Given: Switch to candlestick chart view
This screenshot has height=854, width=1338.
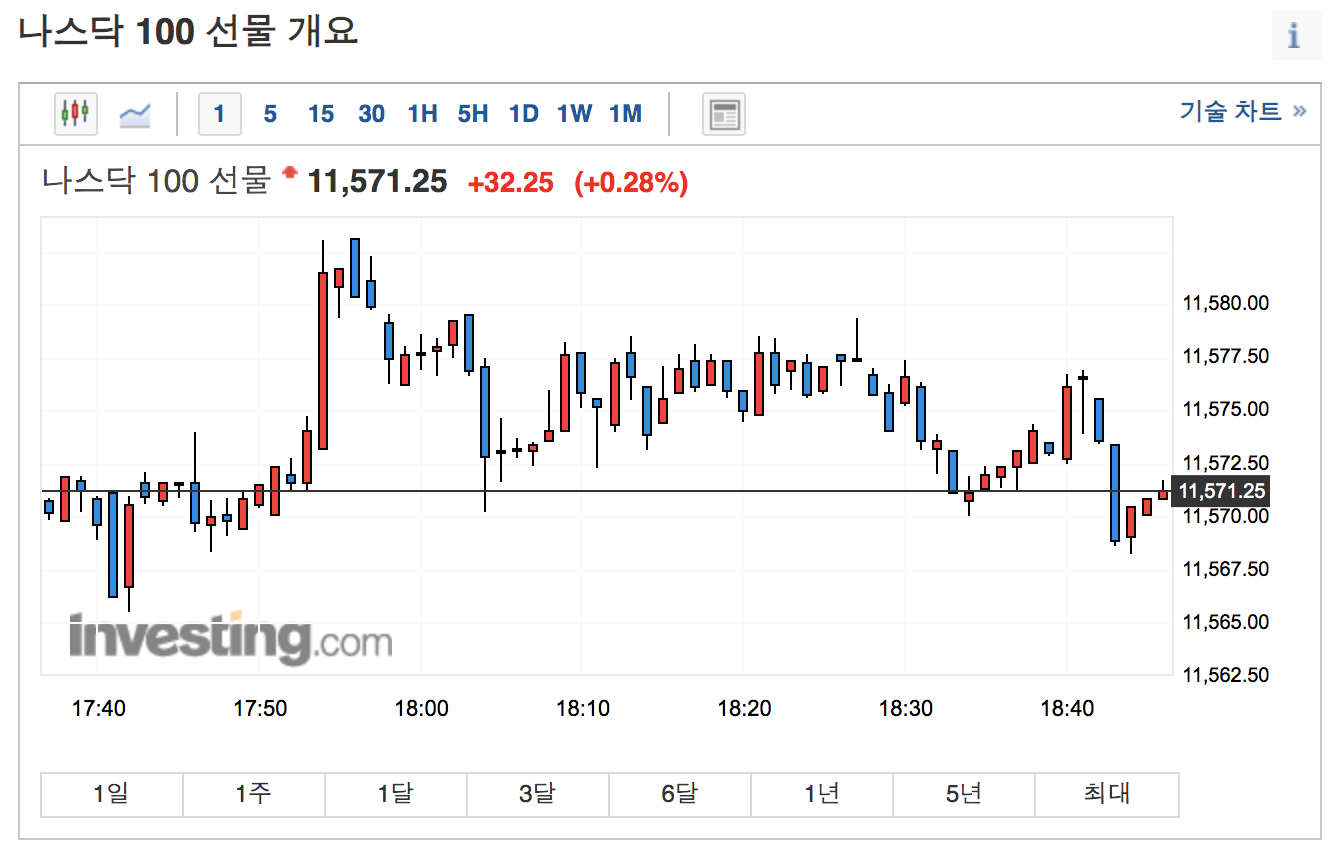Looking at the screenshot, I should click(76, 114).
